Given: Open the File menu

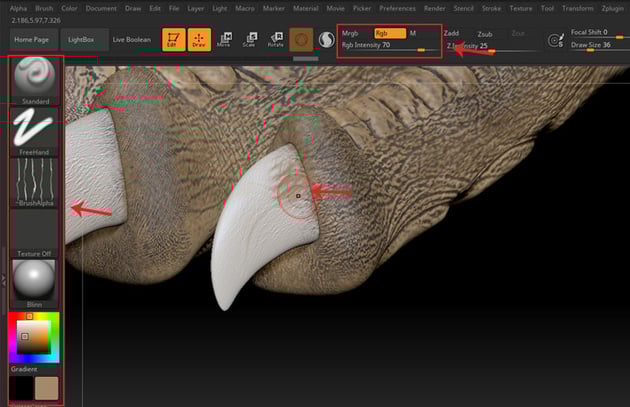Looking at the screenshot, I should 174,8.
